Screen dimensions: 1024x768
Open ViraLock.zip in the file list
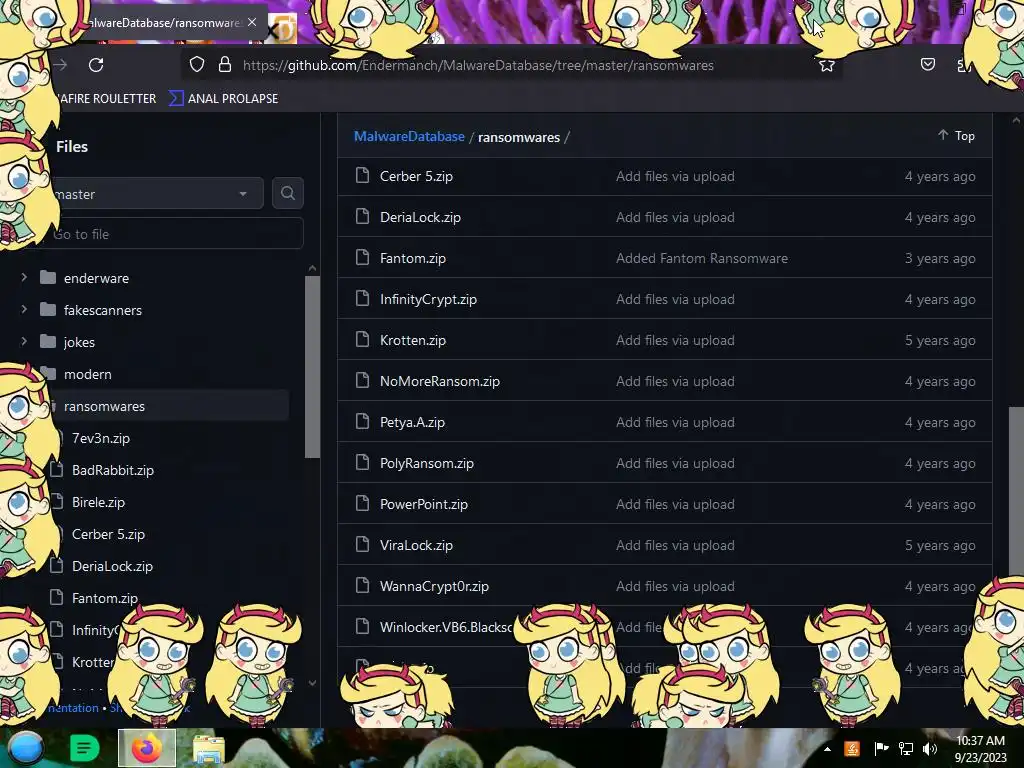coord(416,545)
